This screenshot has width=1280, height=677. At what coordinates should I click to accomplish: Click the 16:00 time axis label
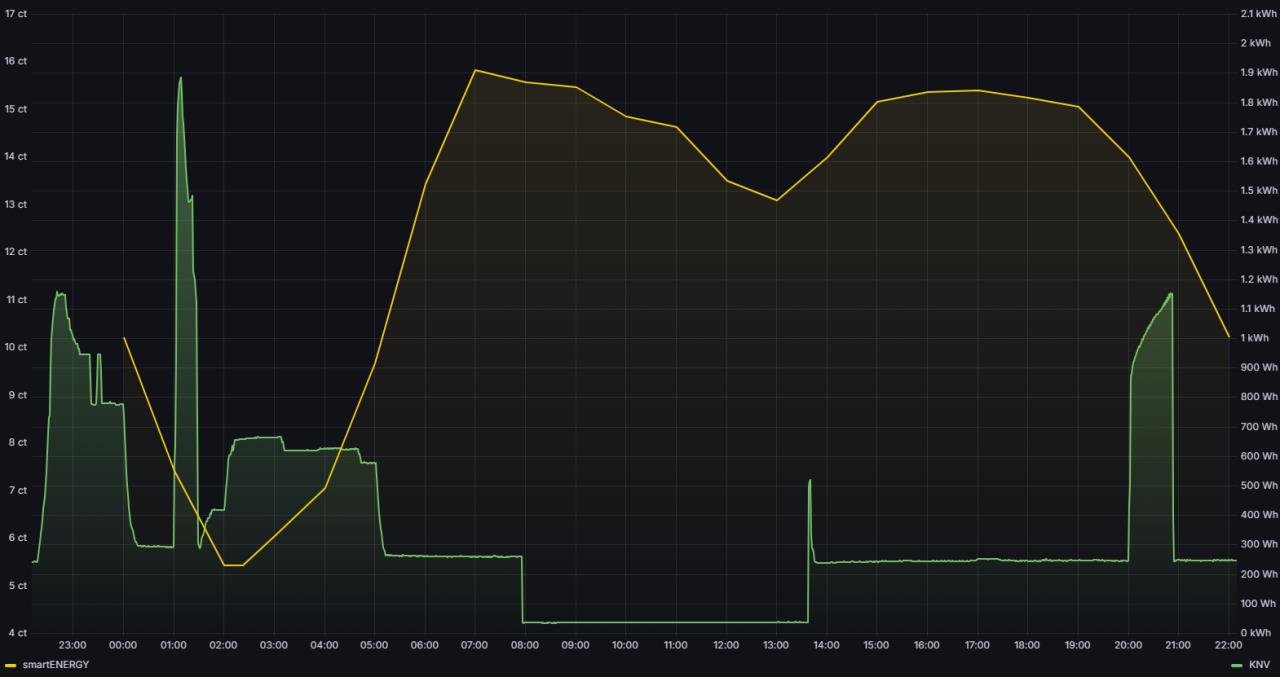pyautogui.click(x=926, y=645)
